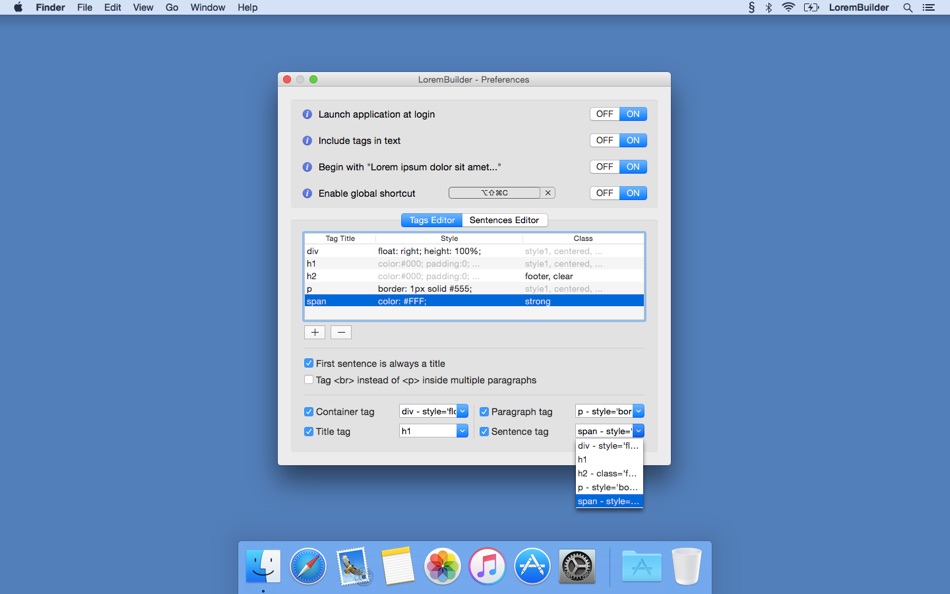This screenshot has height=594, width=950.
Task: Open System Preferences from the Dock
Action: [x=576, y=565]
